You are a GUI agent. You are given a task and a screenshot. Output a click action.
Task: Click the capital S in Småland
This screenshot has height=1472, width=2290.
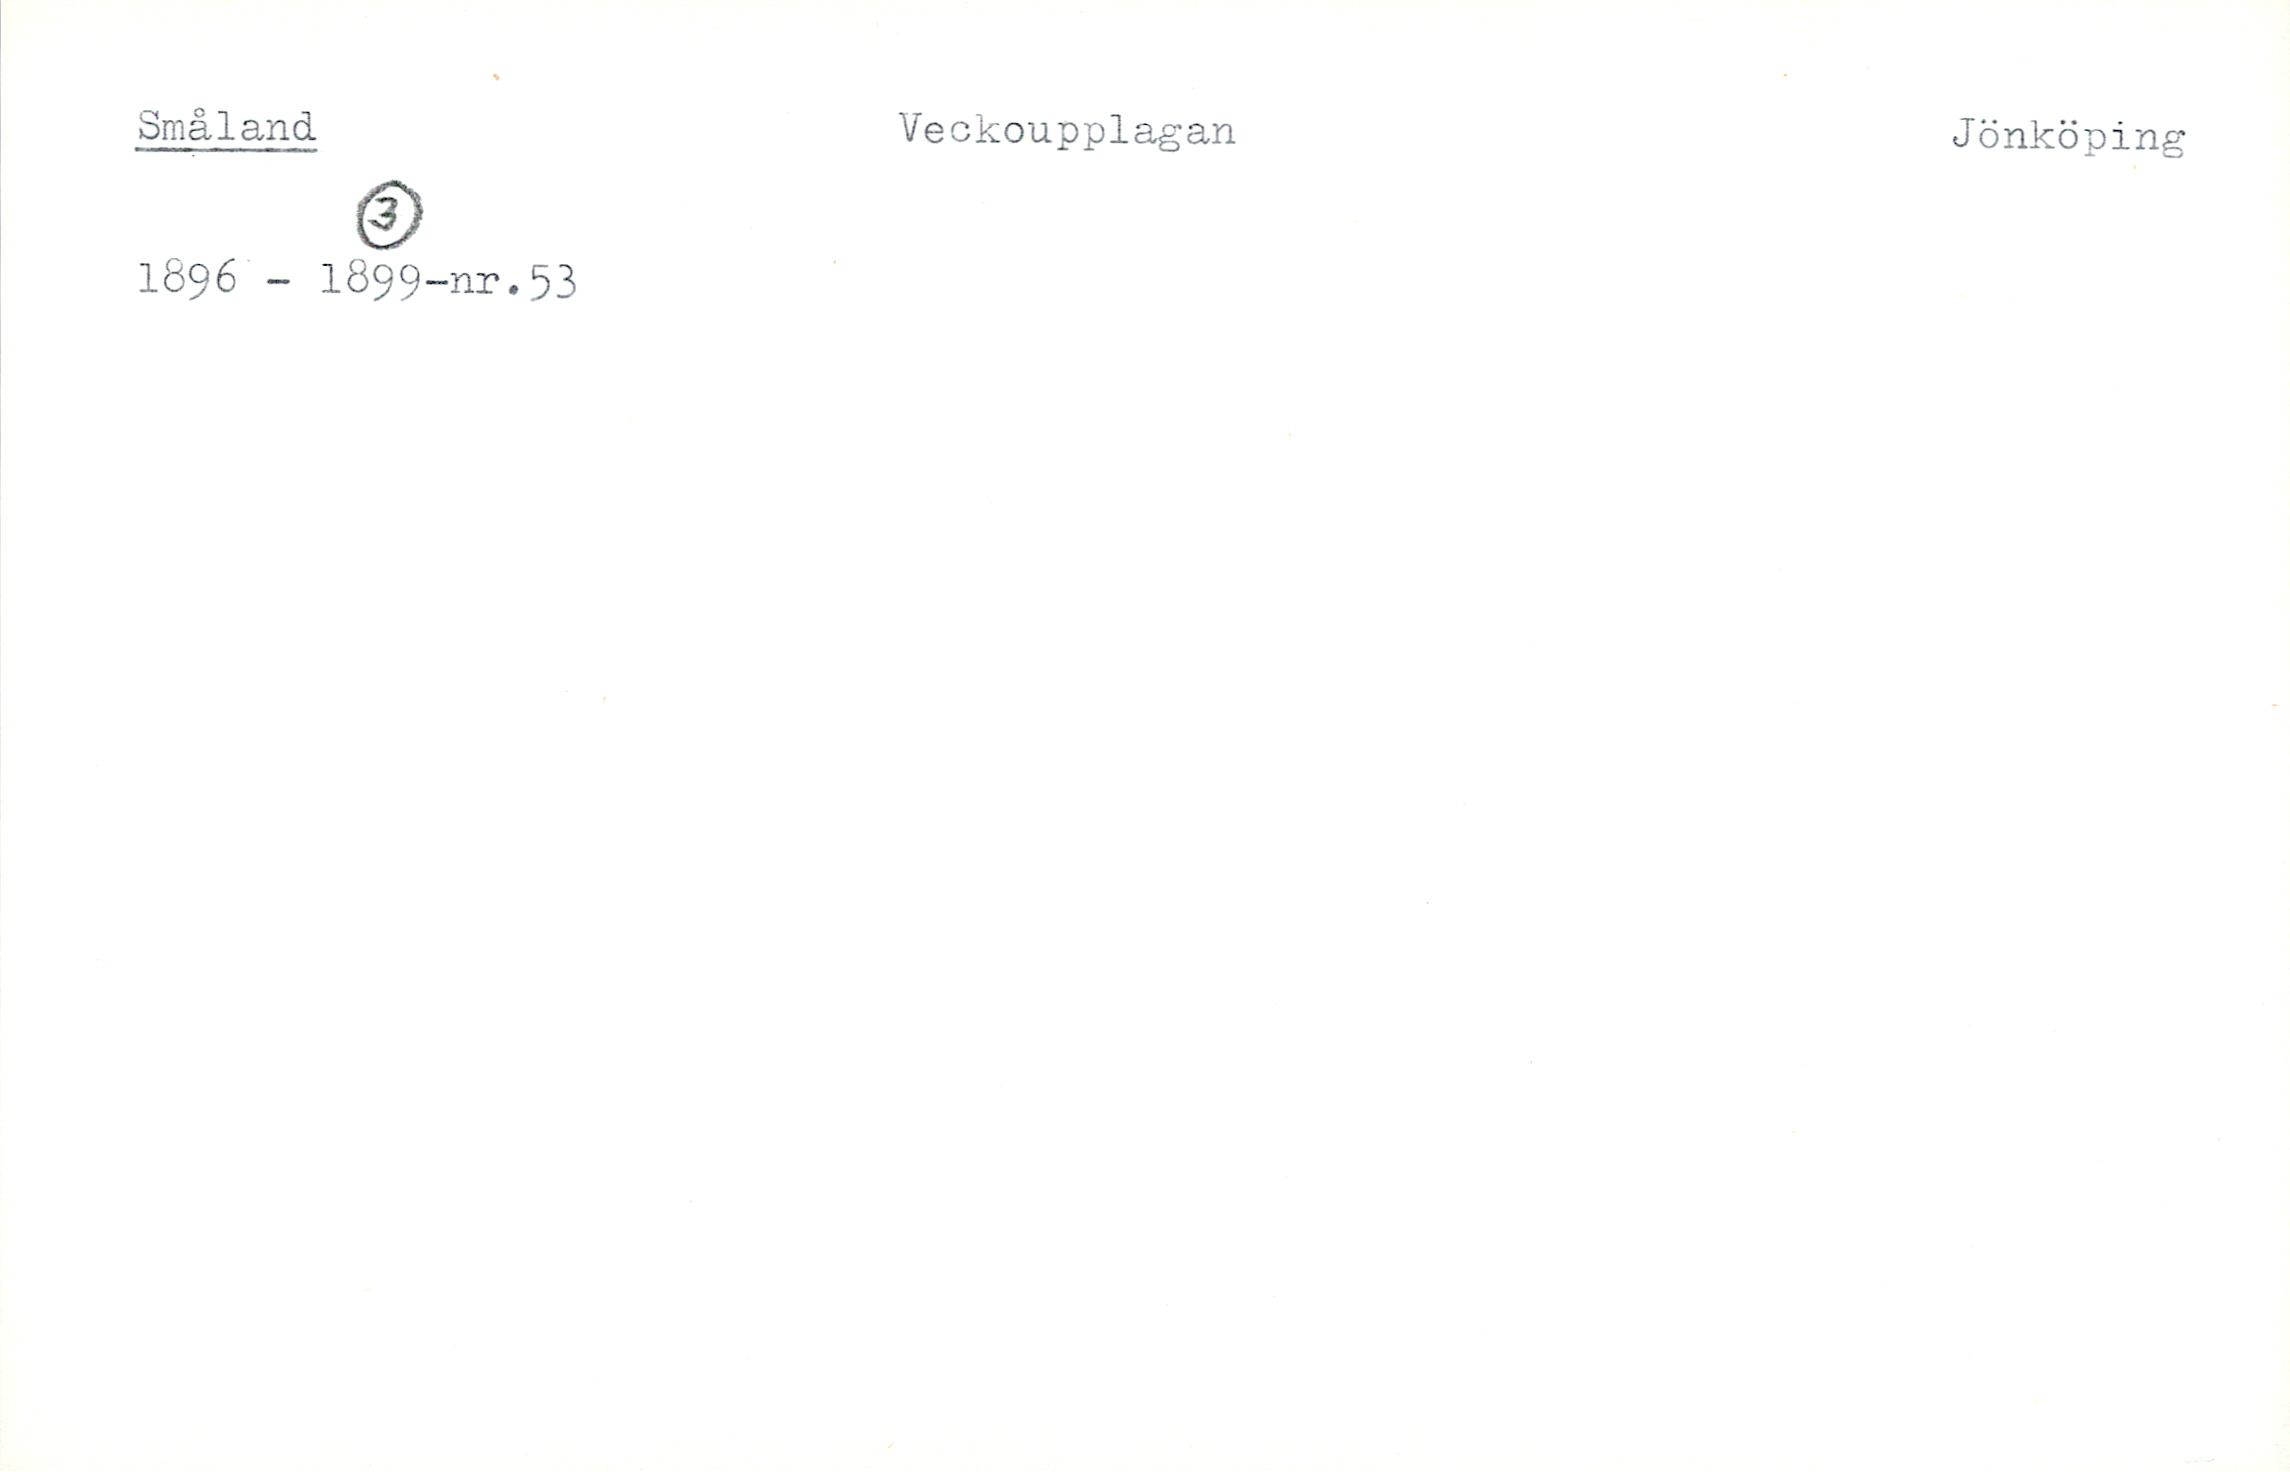(x=150, y=126)
